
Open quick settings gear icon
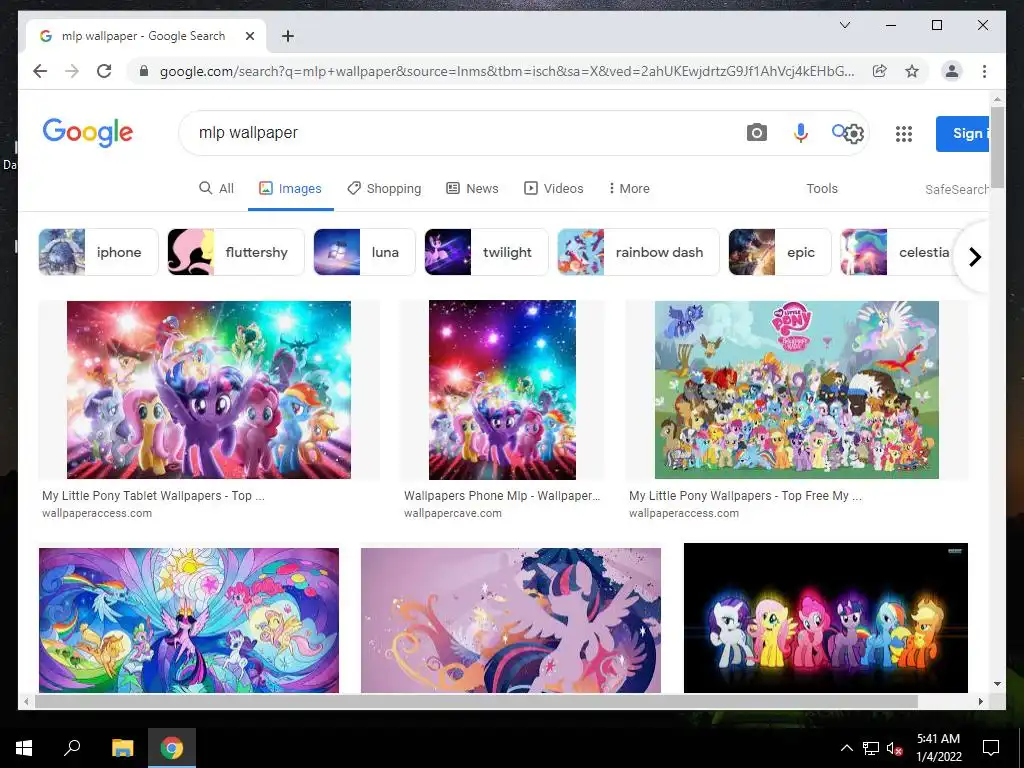coord(854,134)
